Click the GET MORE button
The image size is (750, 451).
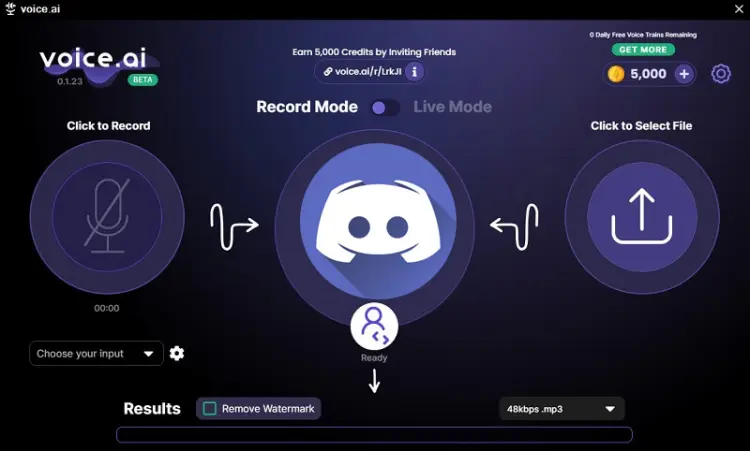(x=643, y=50)
